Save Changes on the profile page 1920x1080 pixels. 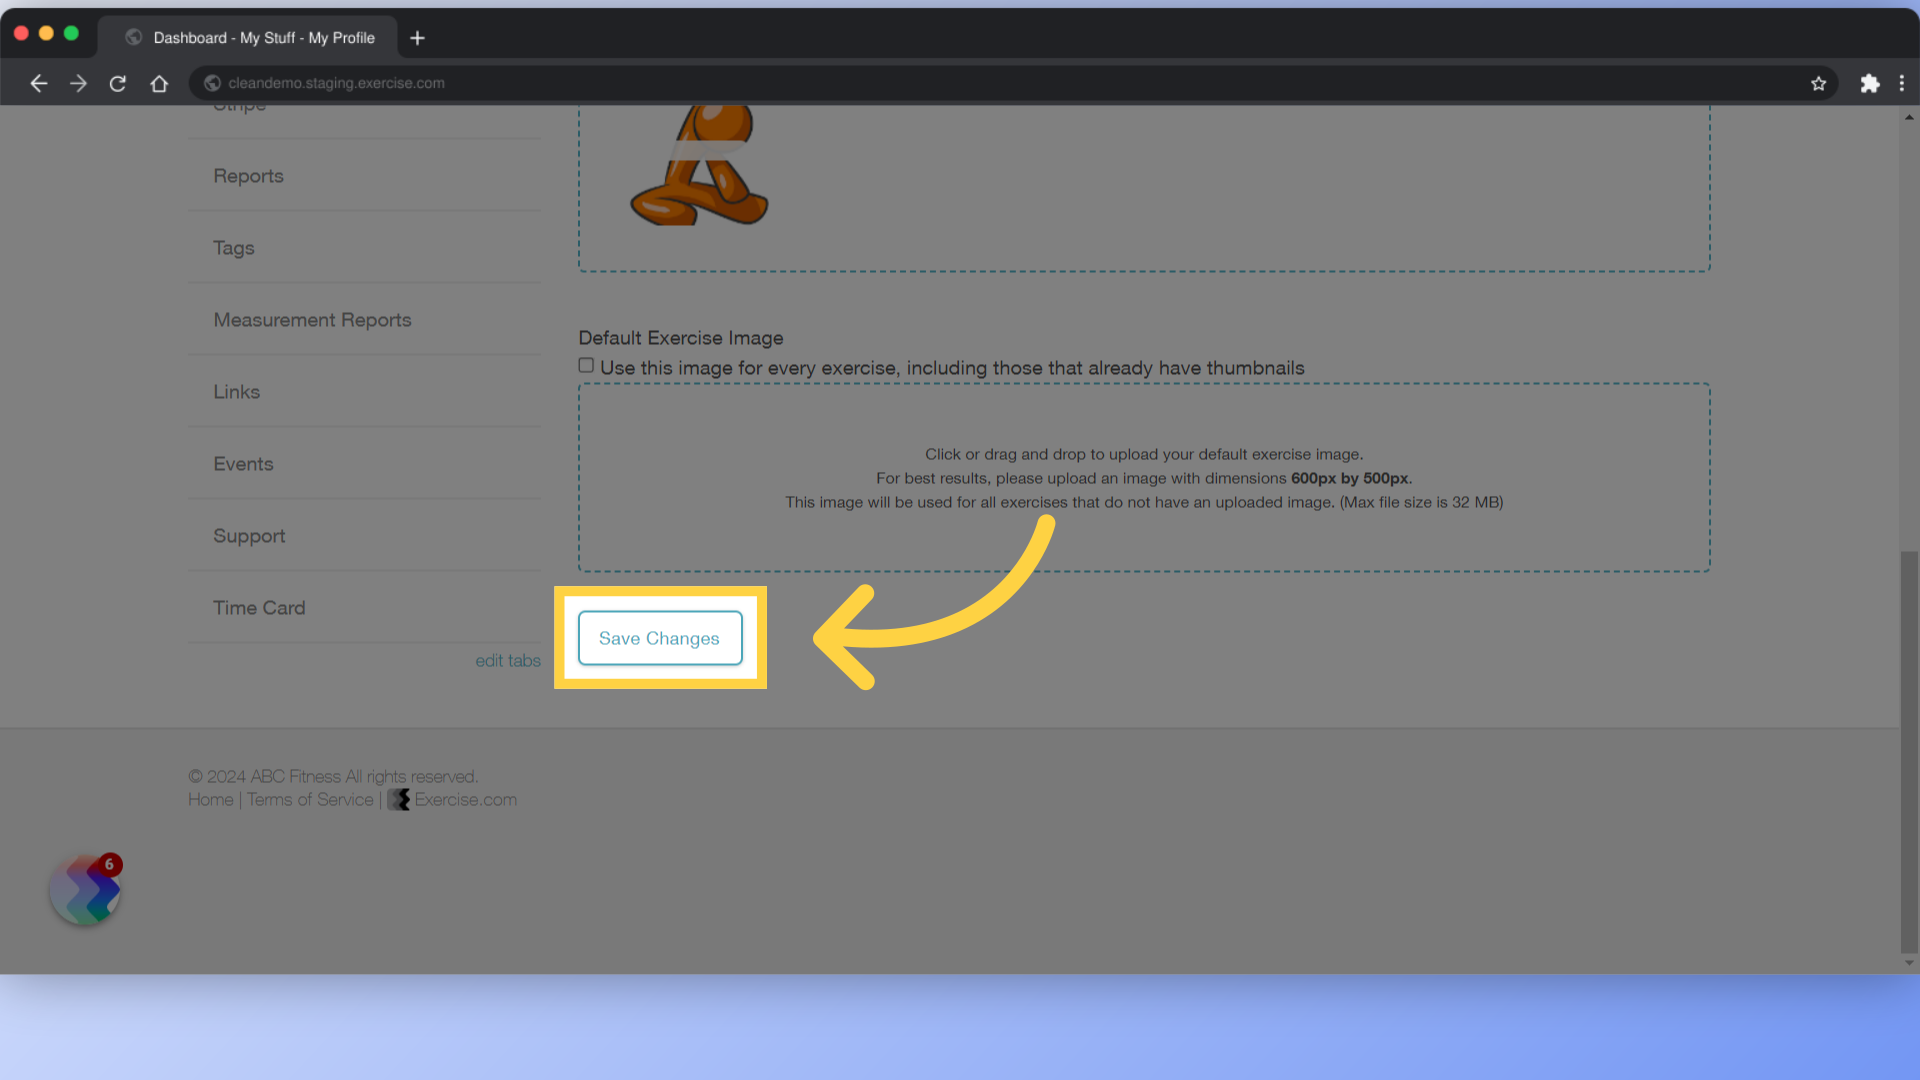pos(659,637)
